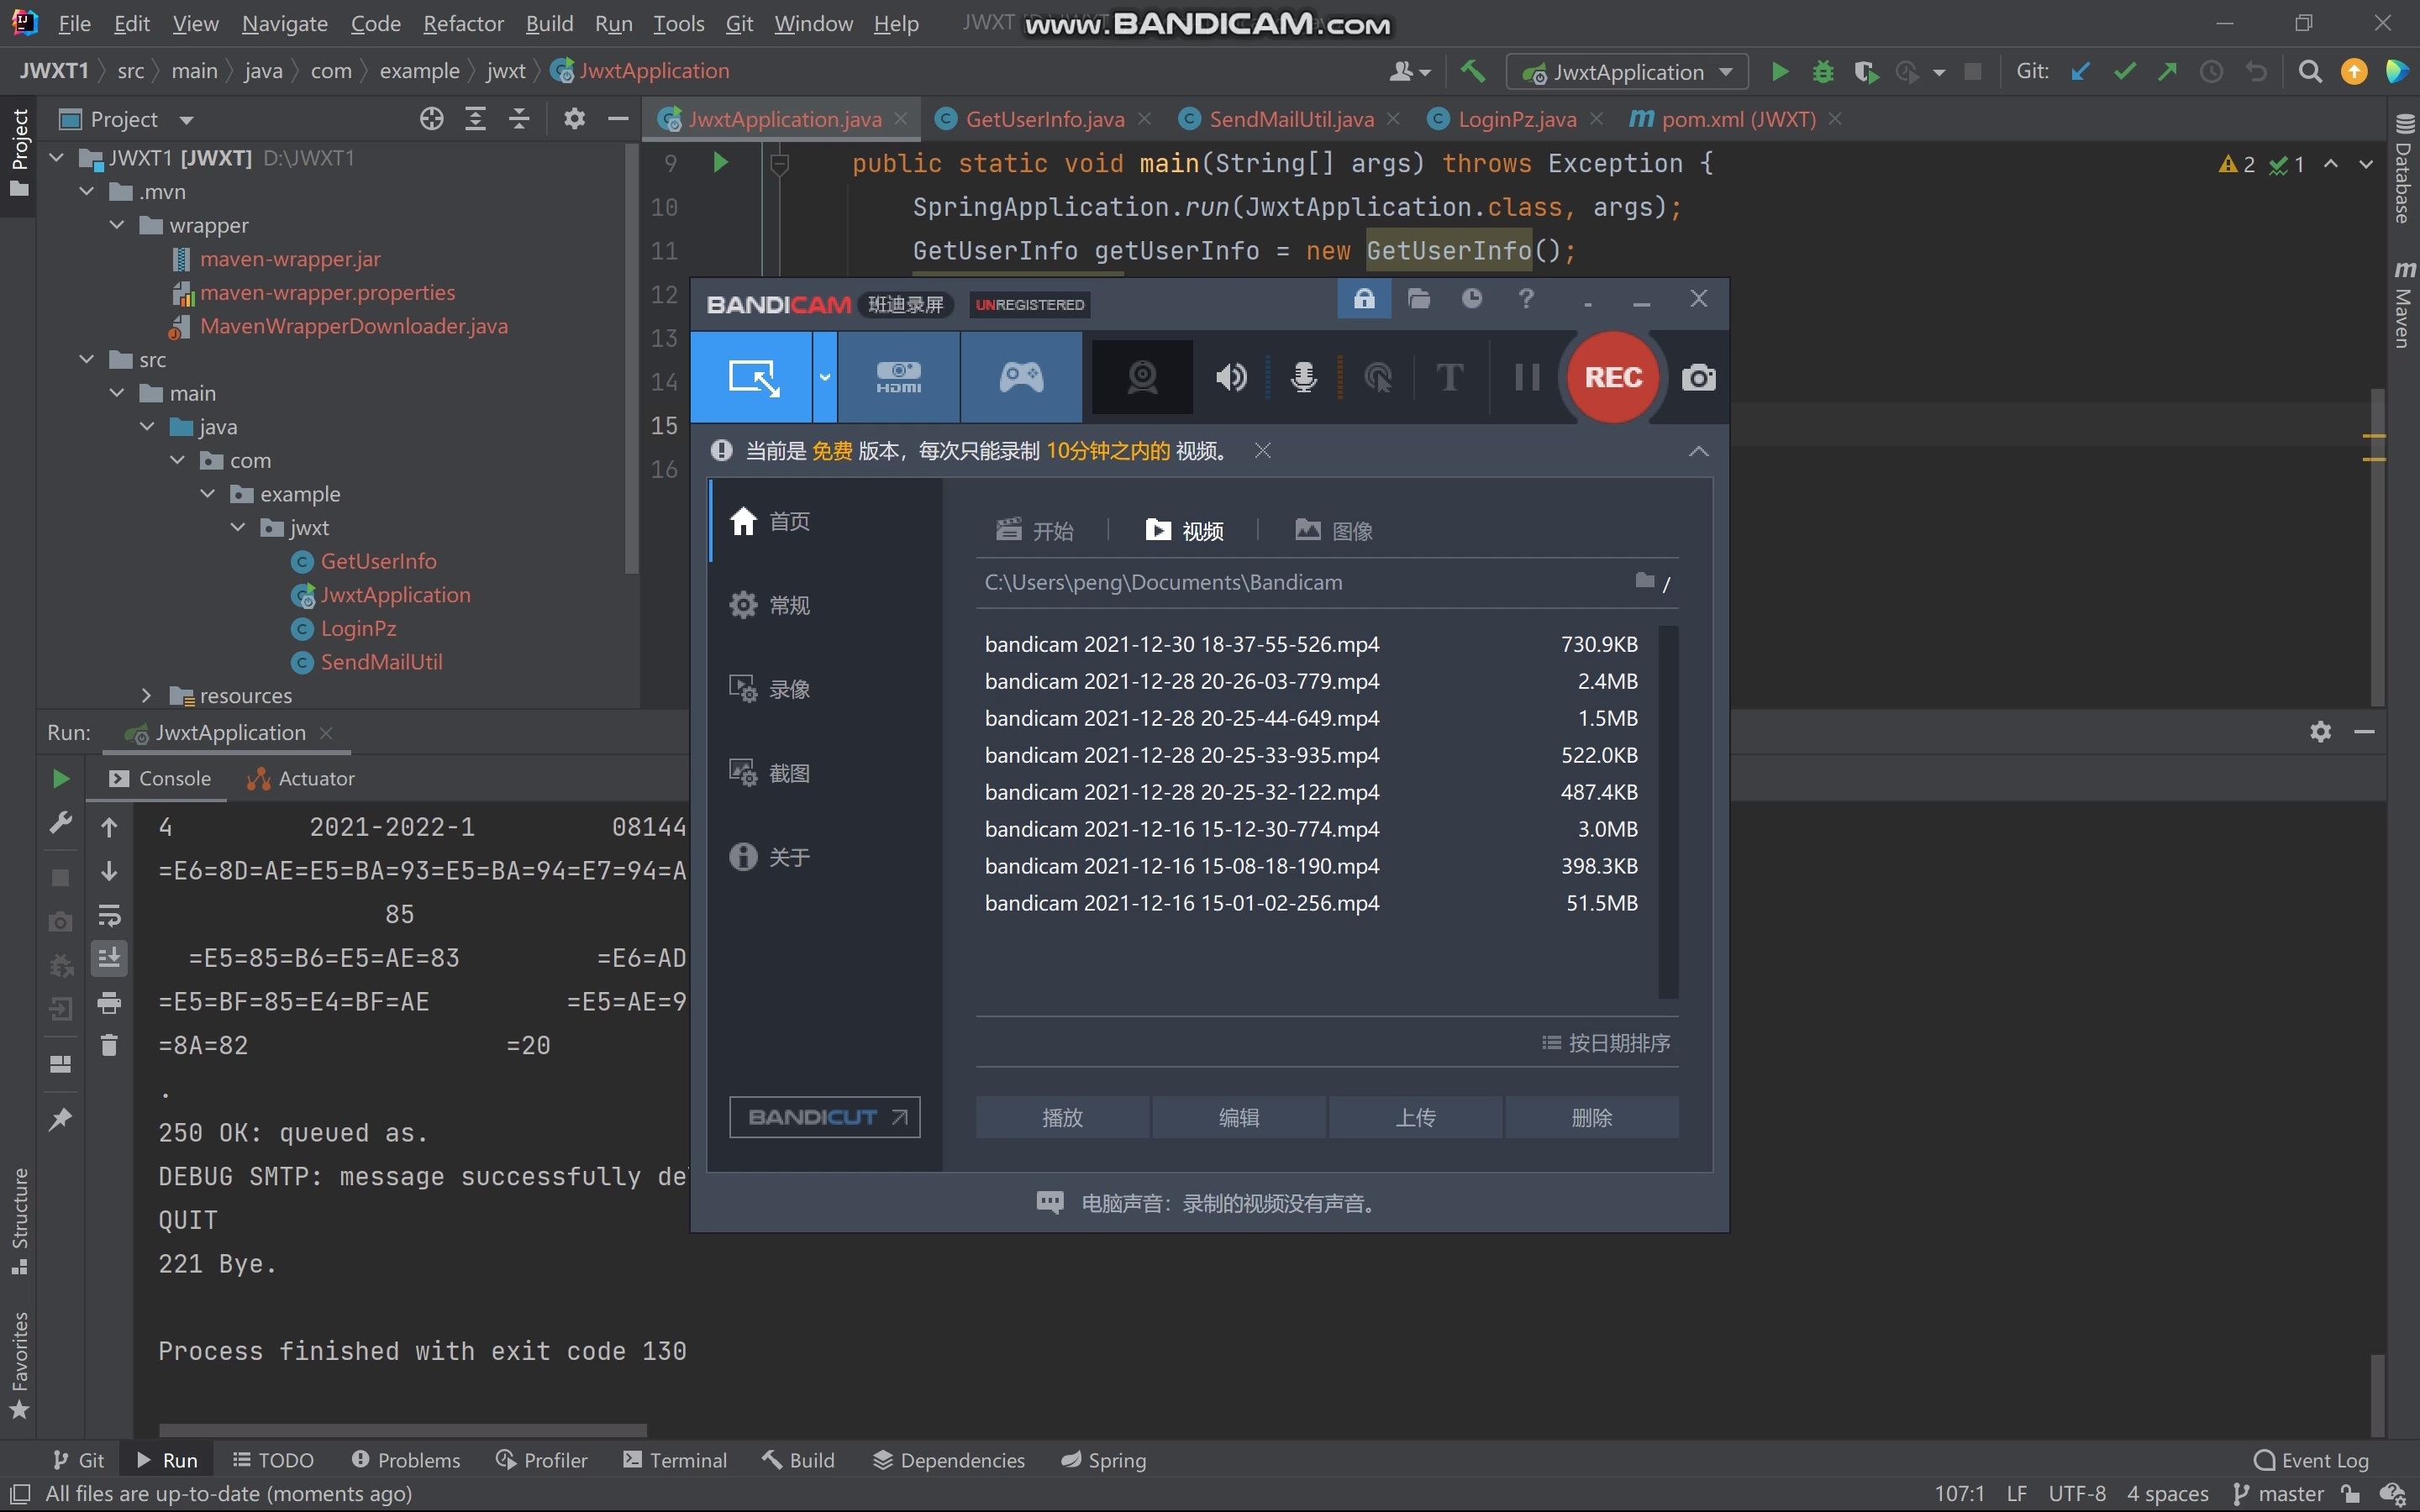Click the print icon in Run console

point(109,1003)
